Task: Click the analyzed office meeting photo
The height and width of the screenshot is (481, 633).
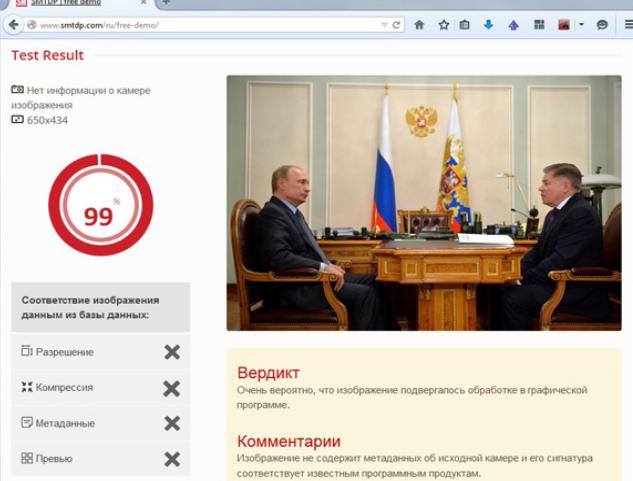Action: pos(424,203)
